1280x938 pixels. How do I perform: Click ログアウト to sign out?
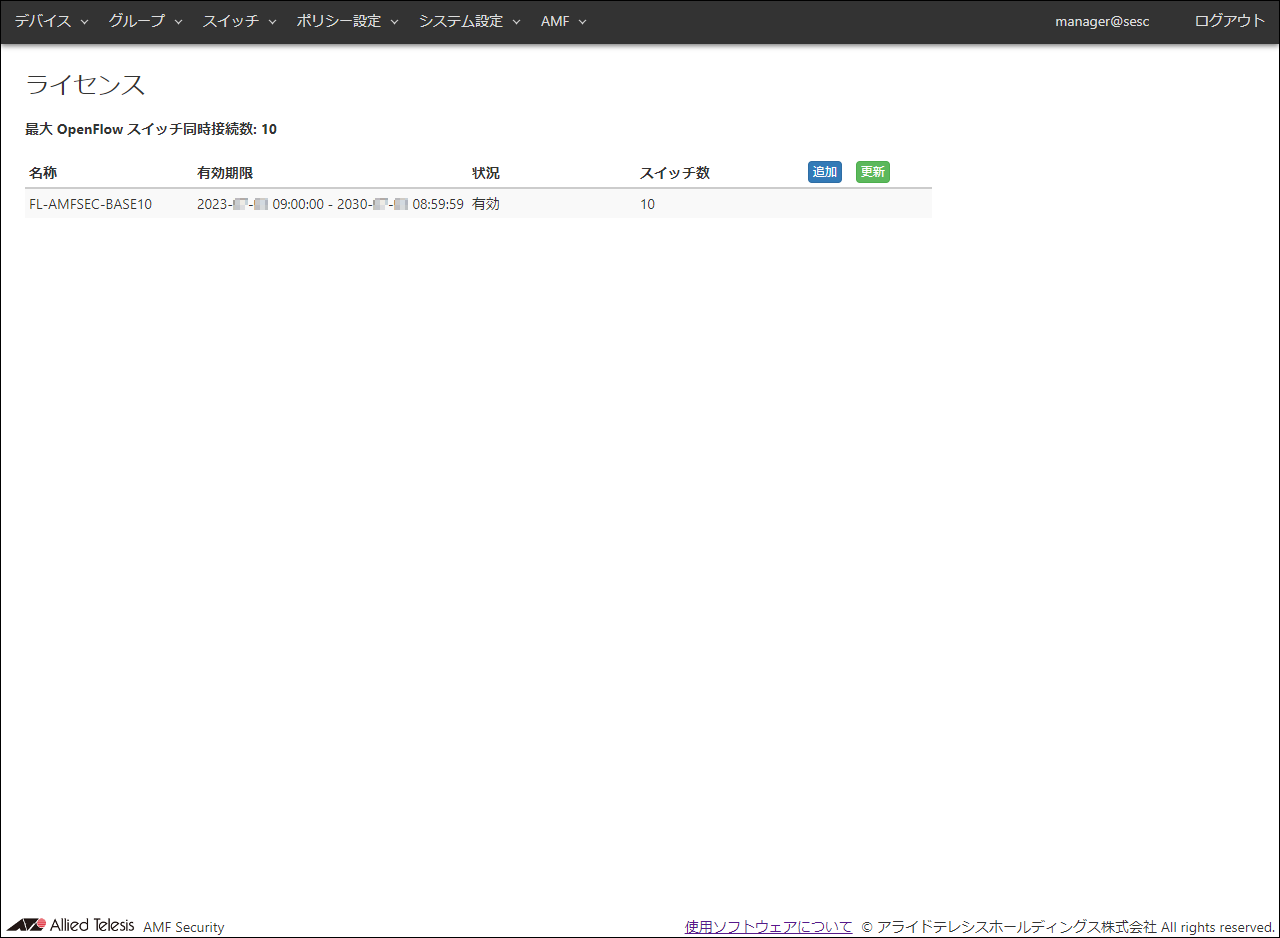coord(1229,21)
